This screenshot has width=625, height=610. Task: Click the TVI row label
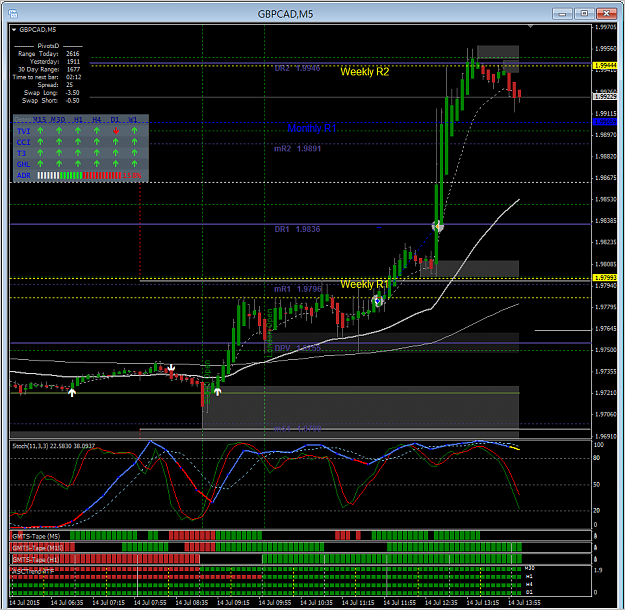pyautogui.click(x=24, y=131)
